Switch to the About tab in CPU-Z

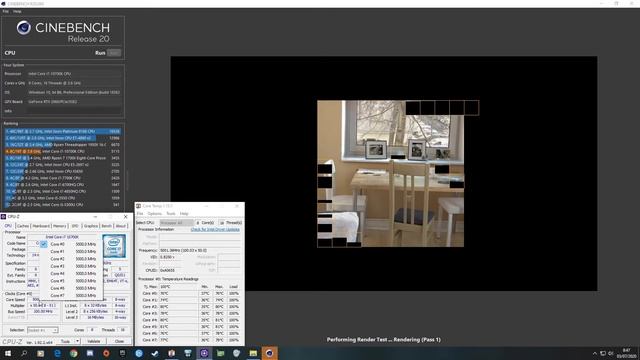121,226
